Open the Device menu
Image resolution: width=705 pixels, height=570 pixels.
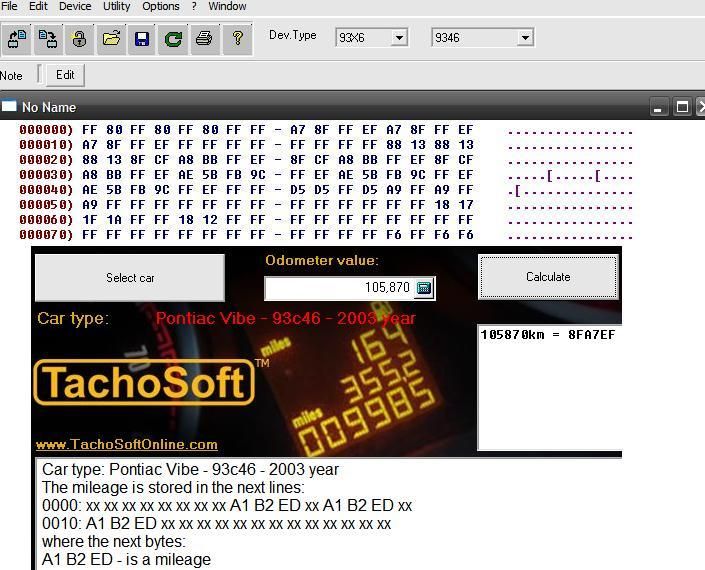(75, 6)
